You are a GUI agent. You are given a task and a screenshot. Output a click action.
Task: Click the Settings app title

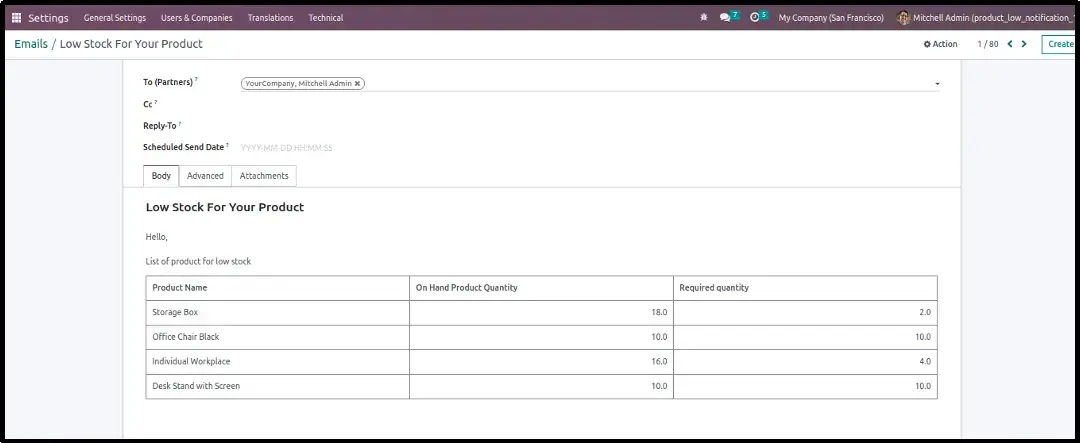48,18
